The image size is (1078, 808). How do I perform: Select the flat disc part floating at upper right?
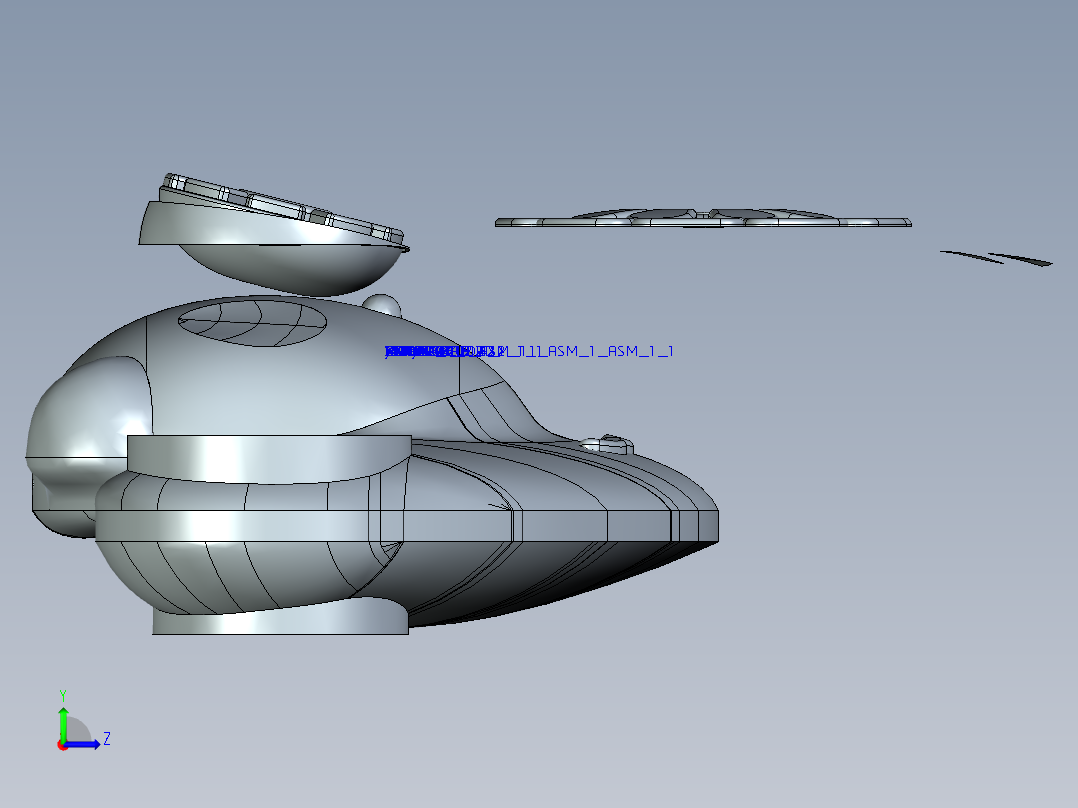(x=703, y=218)
